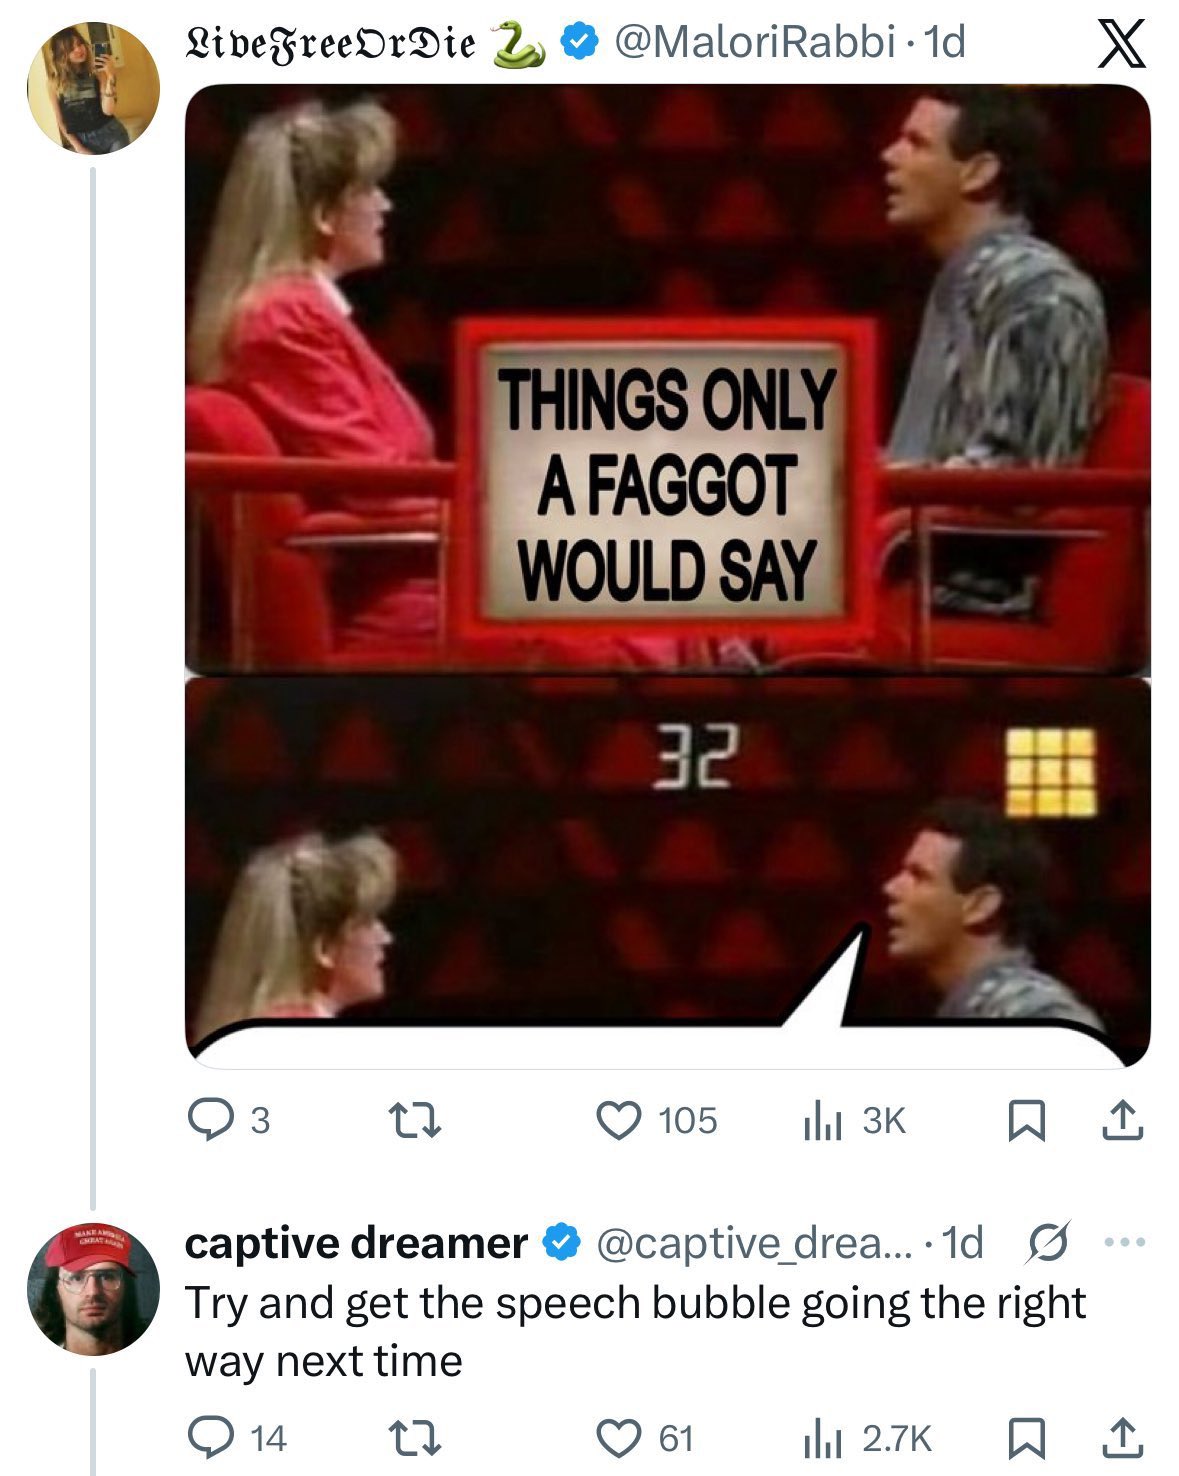
Task: Open the X logo icon
Action: coord(1120,44)
